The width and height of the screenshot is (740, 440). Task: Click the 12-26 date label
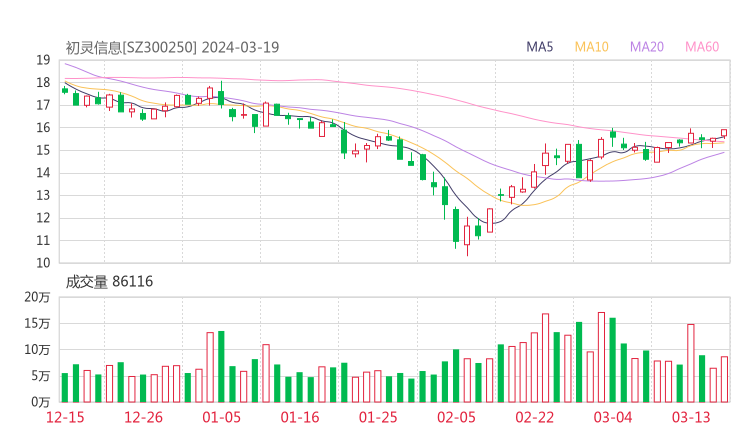[143, 417]
